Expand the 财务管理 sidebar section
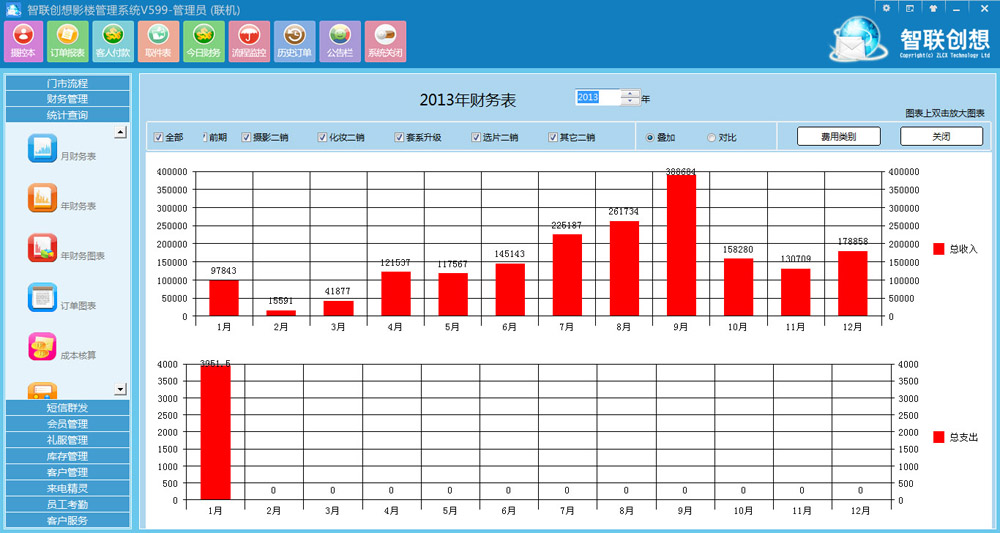The width and height of the screenshot is (1000, 533). (67, 99)
